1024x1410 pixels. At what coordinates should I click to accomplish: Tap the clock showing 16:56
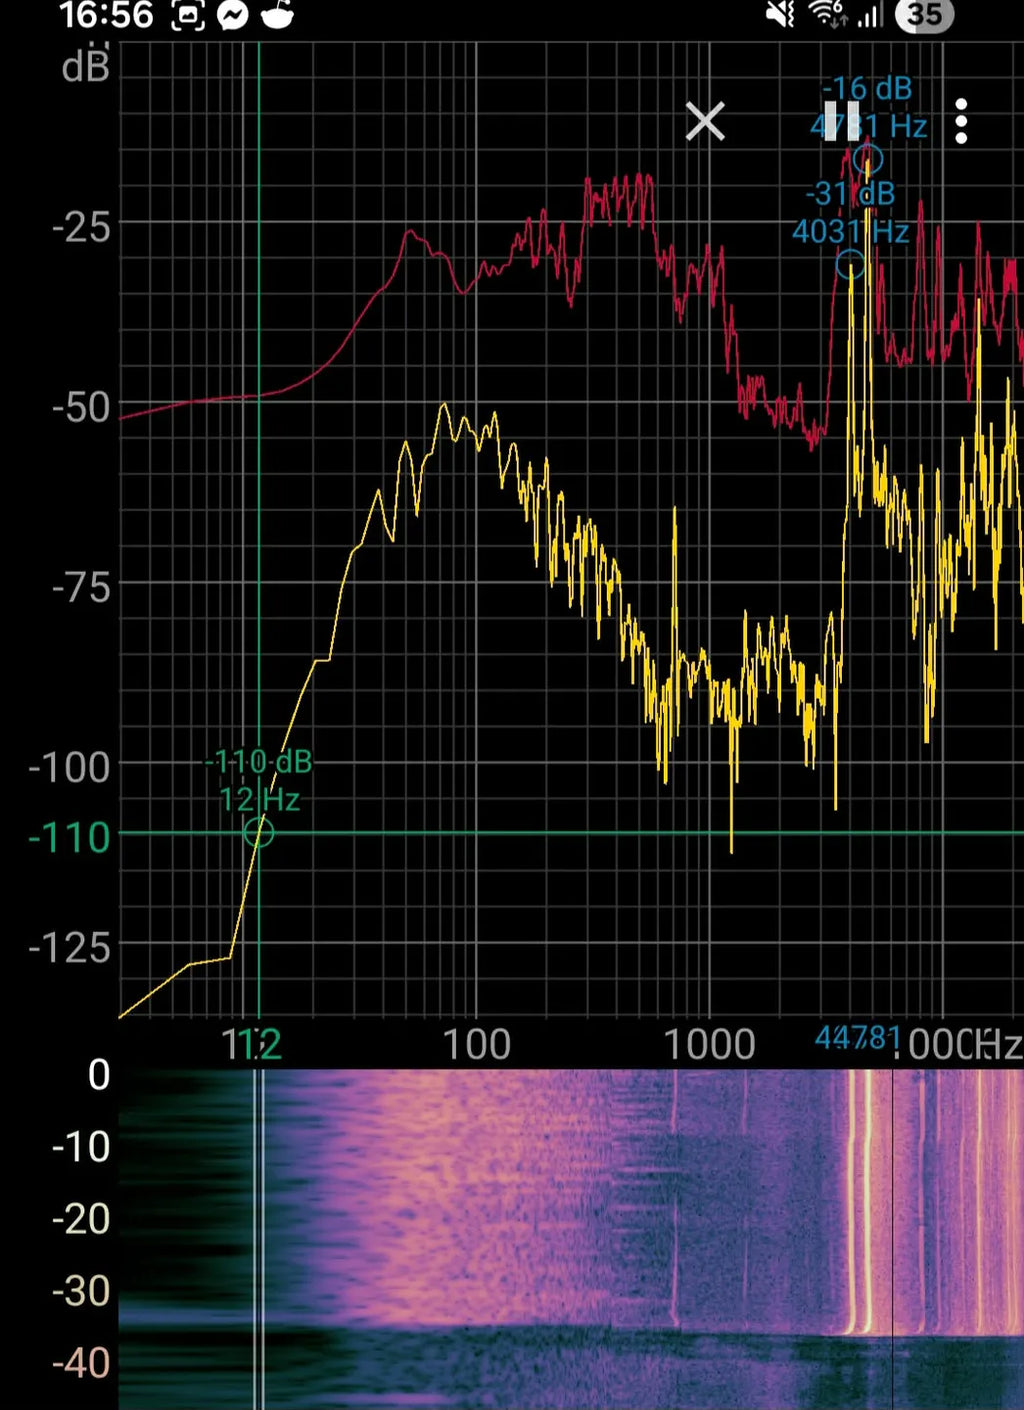[x=106, y=15]
